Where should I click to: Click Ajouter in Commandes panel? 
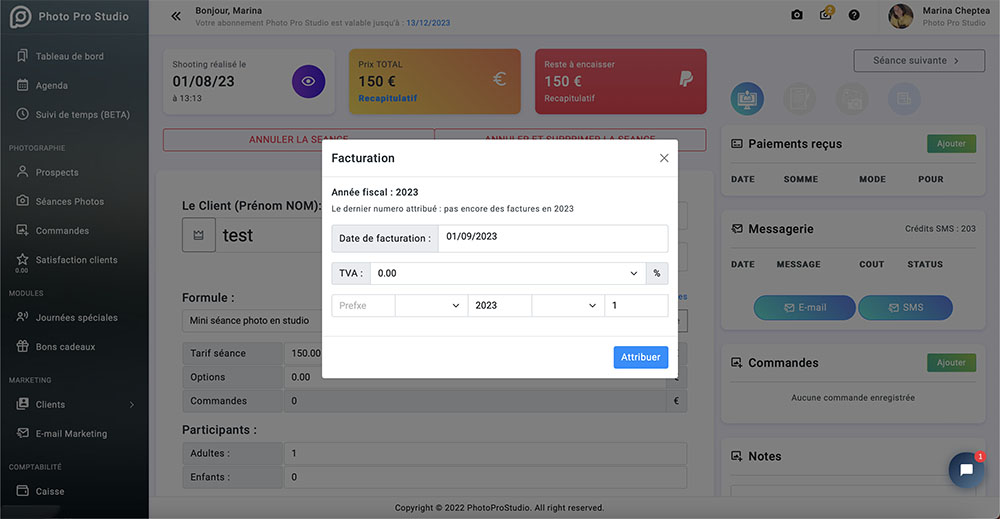(x=951, y=363)
